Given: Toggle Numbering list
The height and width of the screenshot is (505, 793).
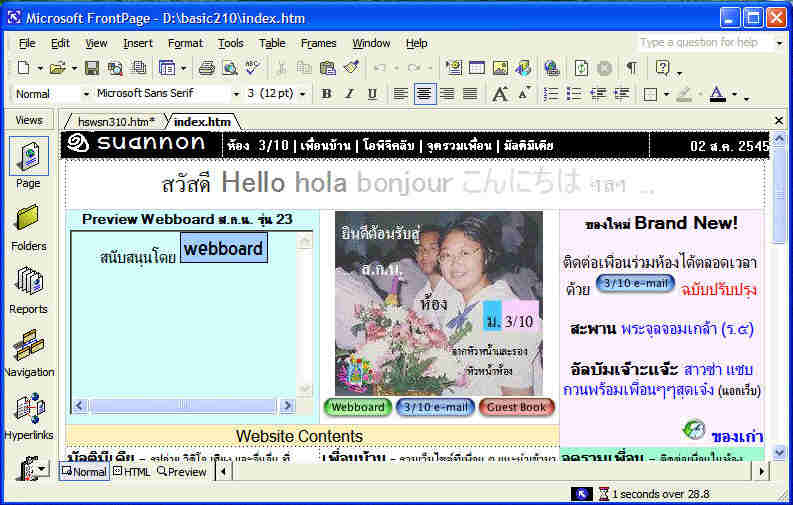Looking at the screenshot, I should click(551, 94).
